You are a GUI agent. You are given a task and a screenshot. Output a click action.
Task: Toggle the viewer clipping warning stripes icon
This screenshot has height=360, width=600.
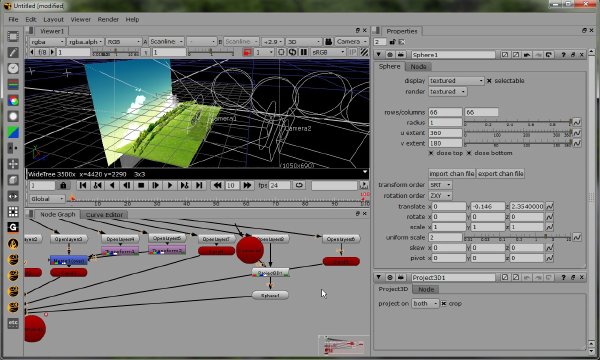click(x=364, y=52)
